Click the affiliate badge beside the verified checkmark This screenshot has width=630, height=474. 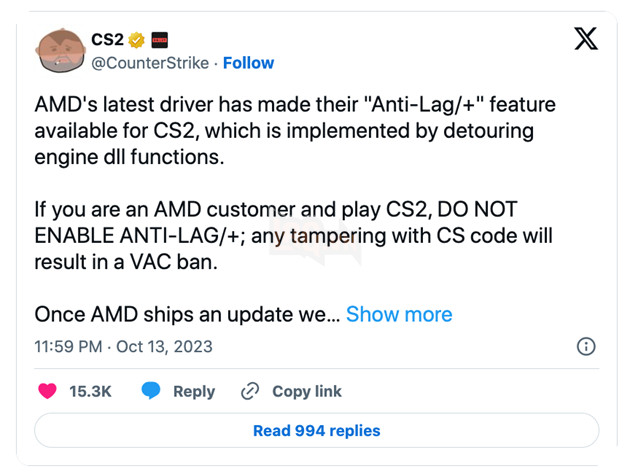(159, 40)
